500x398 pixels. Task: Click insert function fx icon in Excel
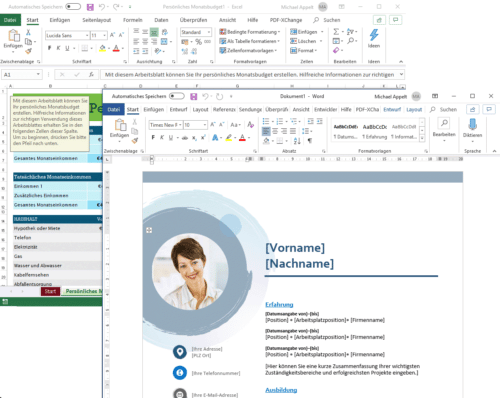(x=91, y=75)
